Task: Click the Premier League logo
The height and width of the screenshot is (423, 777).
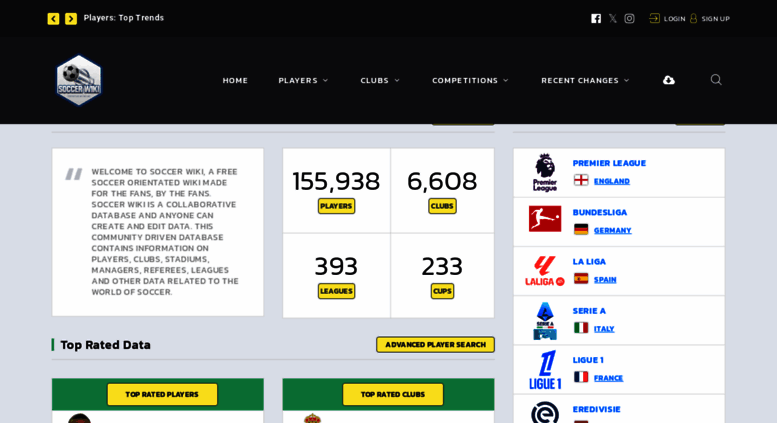Action: (x=545, y=172)
